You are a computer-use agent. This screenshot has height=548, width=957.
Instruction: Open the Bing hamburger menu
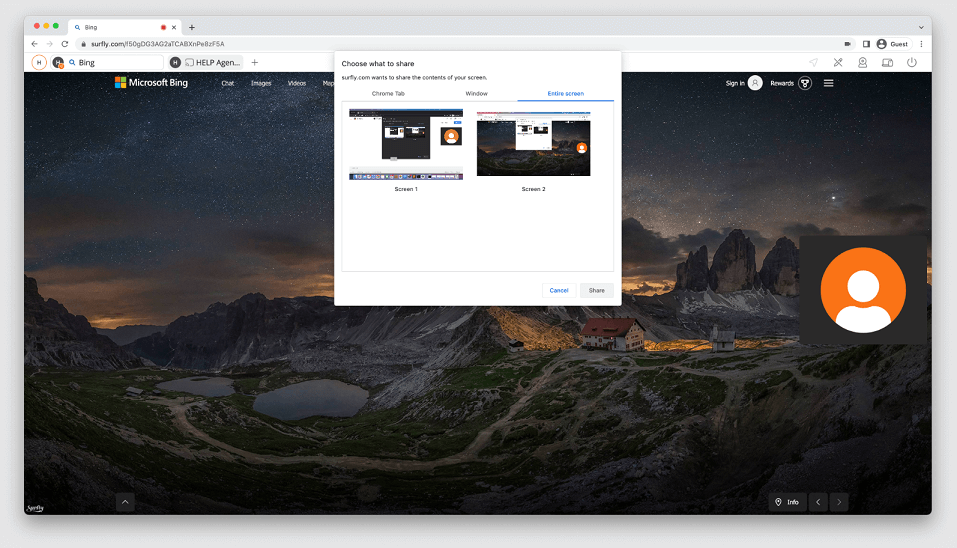[x=828, y=83]
